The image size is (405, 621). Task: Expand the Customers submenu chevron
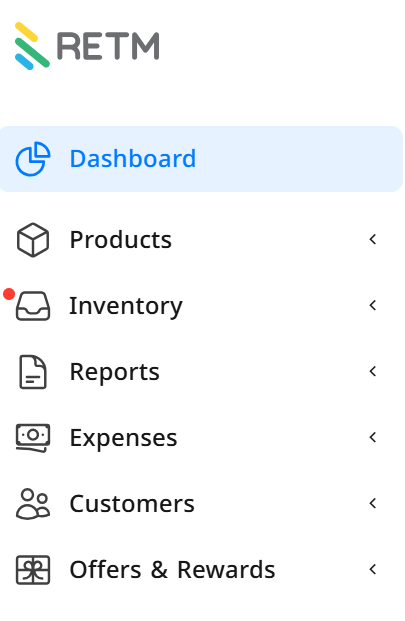click(373, 503)
